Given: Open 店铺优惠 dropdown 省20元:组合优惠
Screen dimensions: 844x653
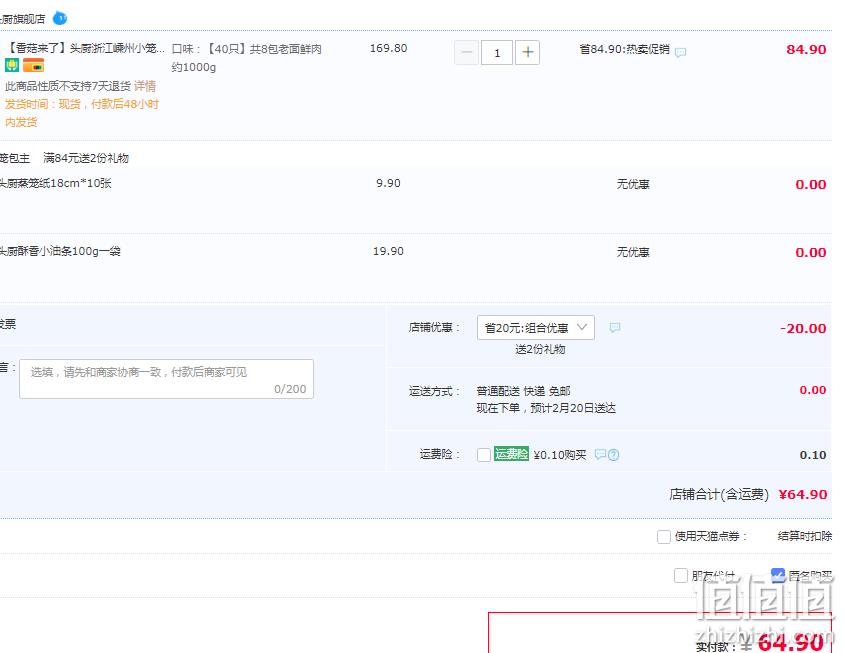Looking at the screenshot, I should point(536,327).
